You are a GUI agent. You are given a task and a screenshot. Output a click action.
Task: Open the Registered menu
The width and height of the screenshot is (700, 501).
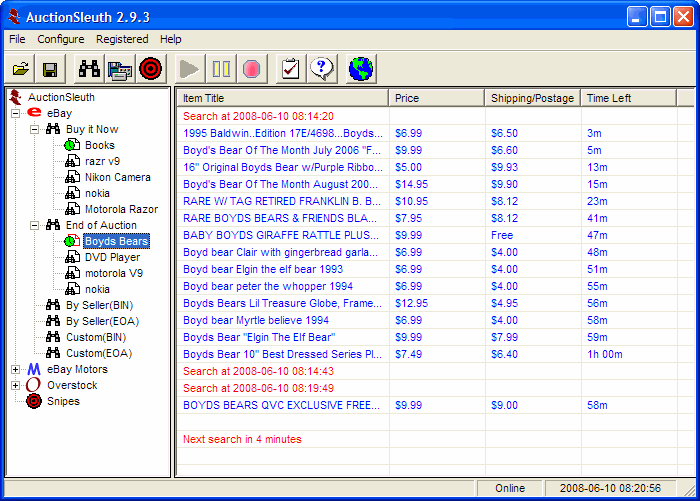(x=122, y=39)
